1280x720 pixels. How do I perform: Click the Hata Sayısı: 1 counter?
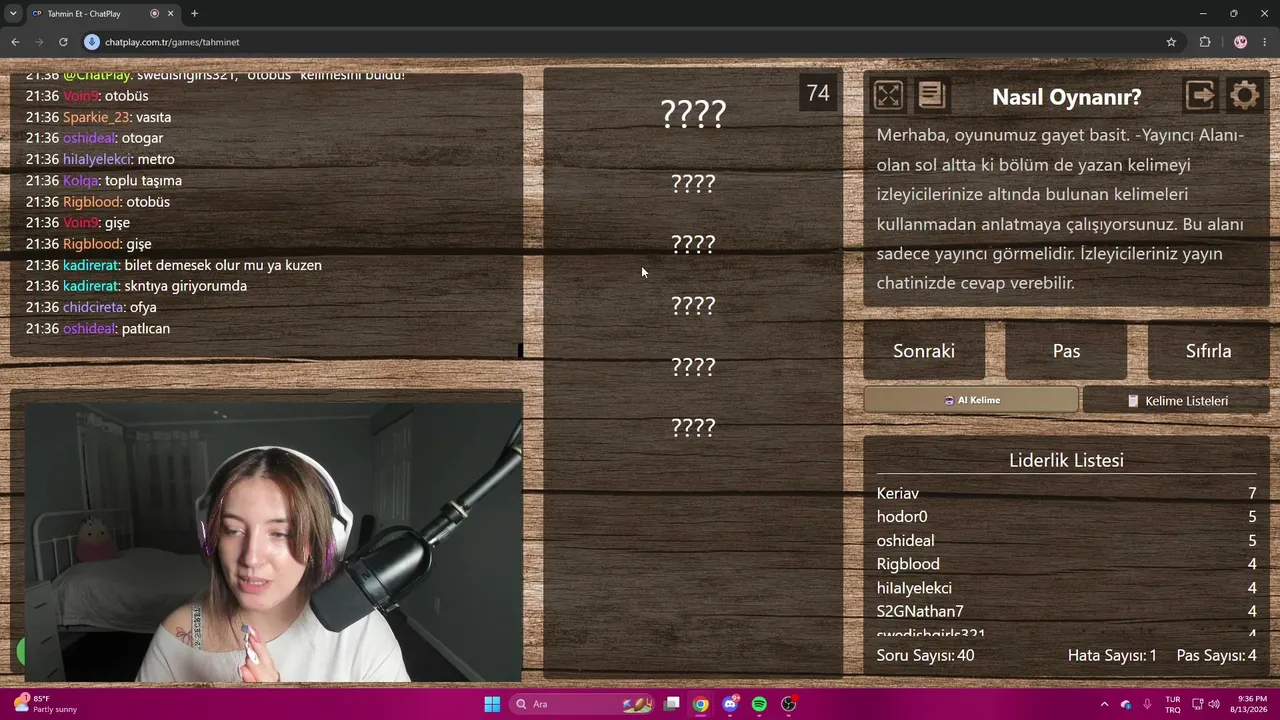(1112, 656)
